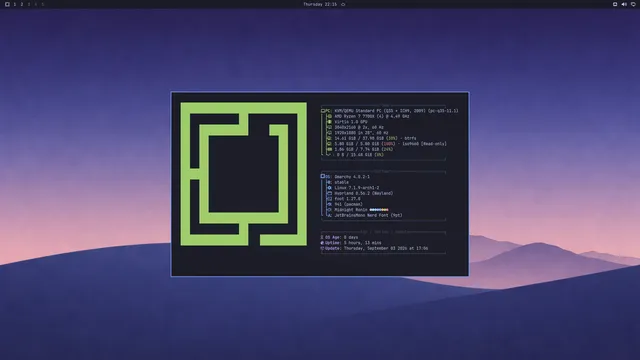Click the GPU icon beside Virtio 1.0 GPU
Image resolution: width=640 pixels, height=360 pixels.
coord(329,122)
